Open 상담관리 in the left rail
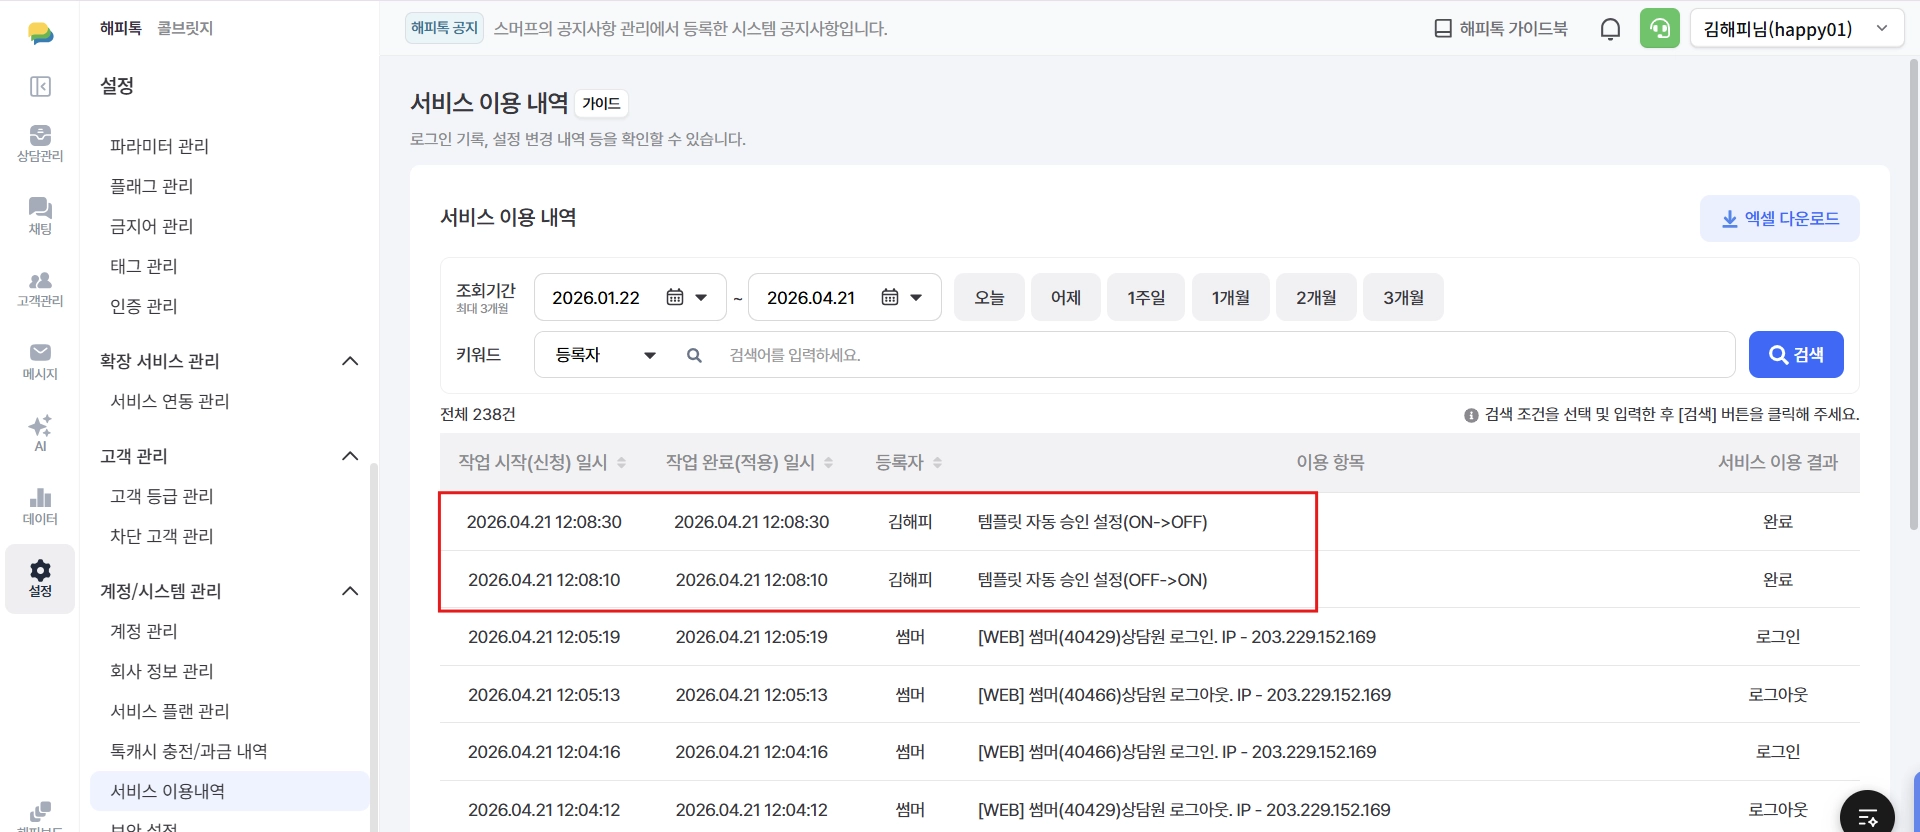 [40, 143]
